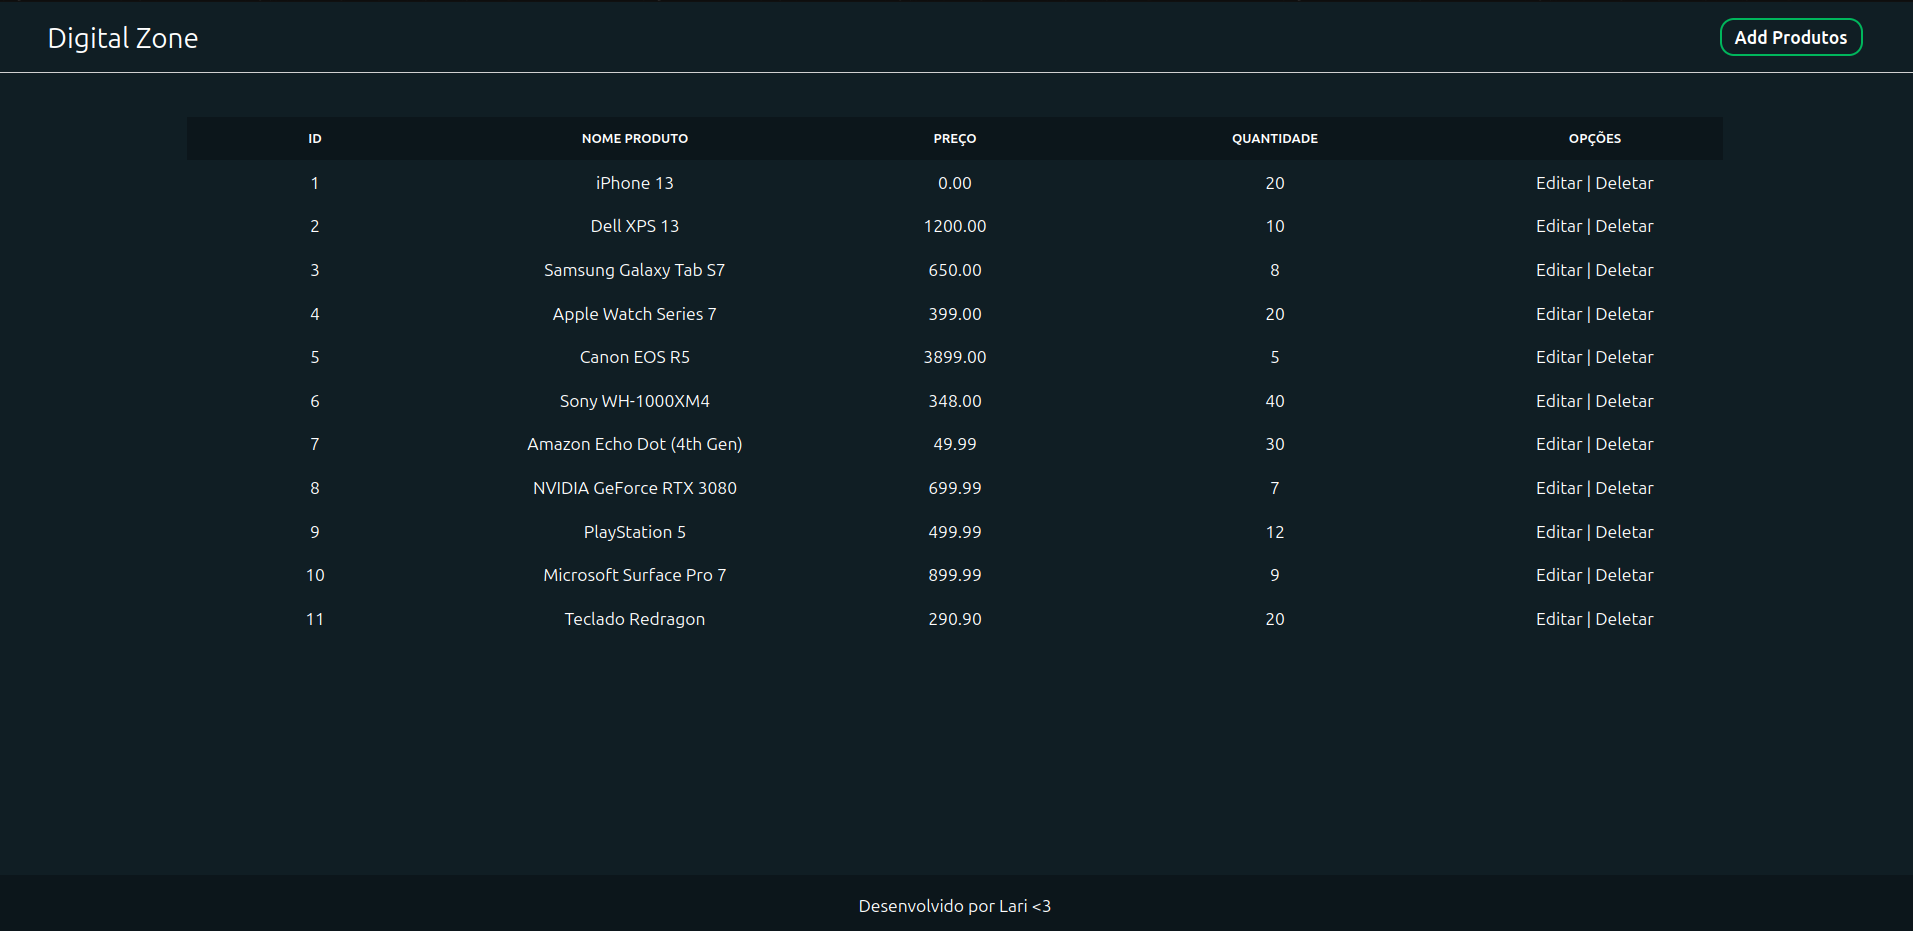This screenshot has height=931, width=1913.
Task: Select the Preço column header
Action: [x=954, y=139]
